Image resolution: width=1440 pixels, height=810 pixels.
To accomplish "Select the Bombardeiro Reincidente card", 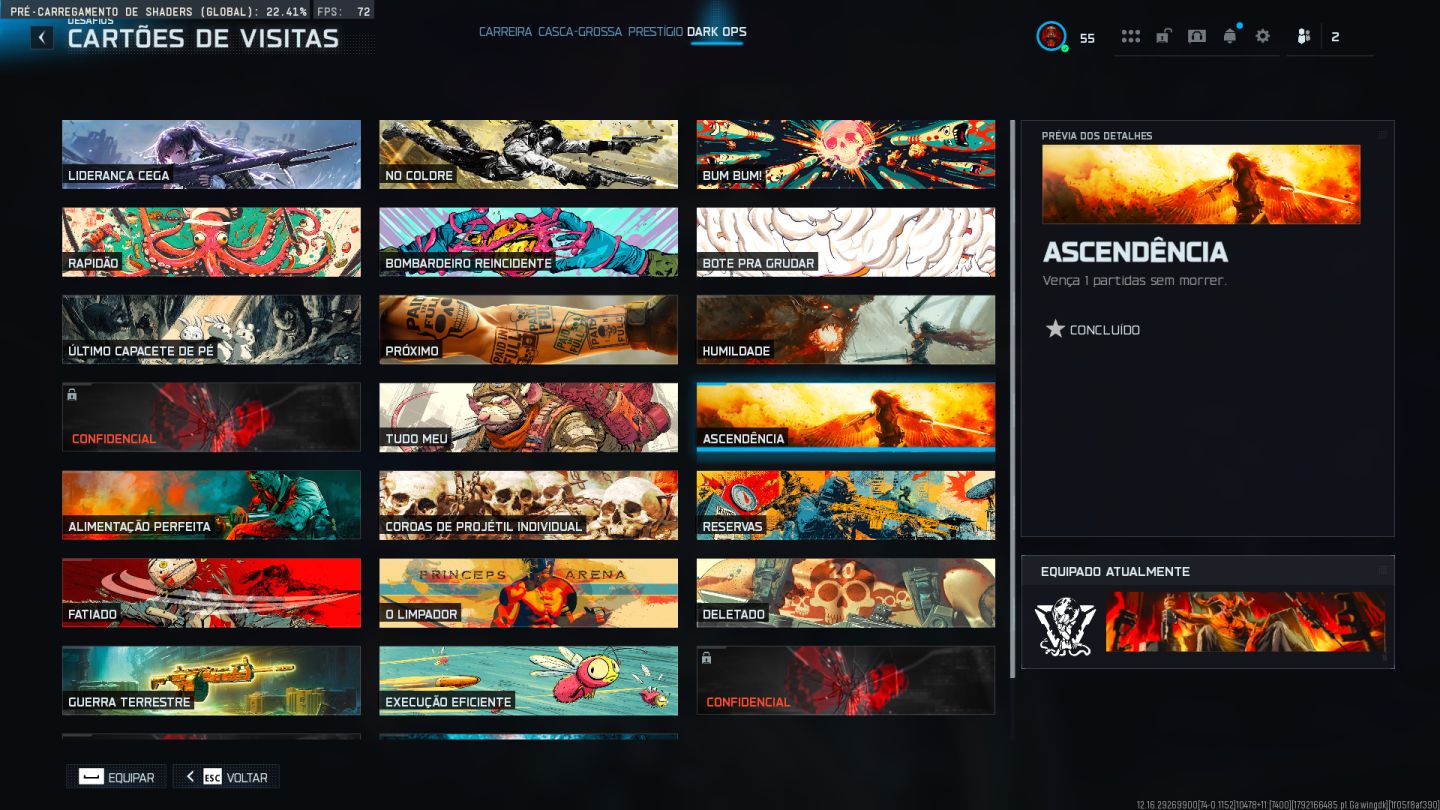I will coord(528,242).
